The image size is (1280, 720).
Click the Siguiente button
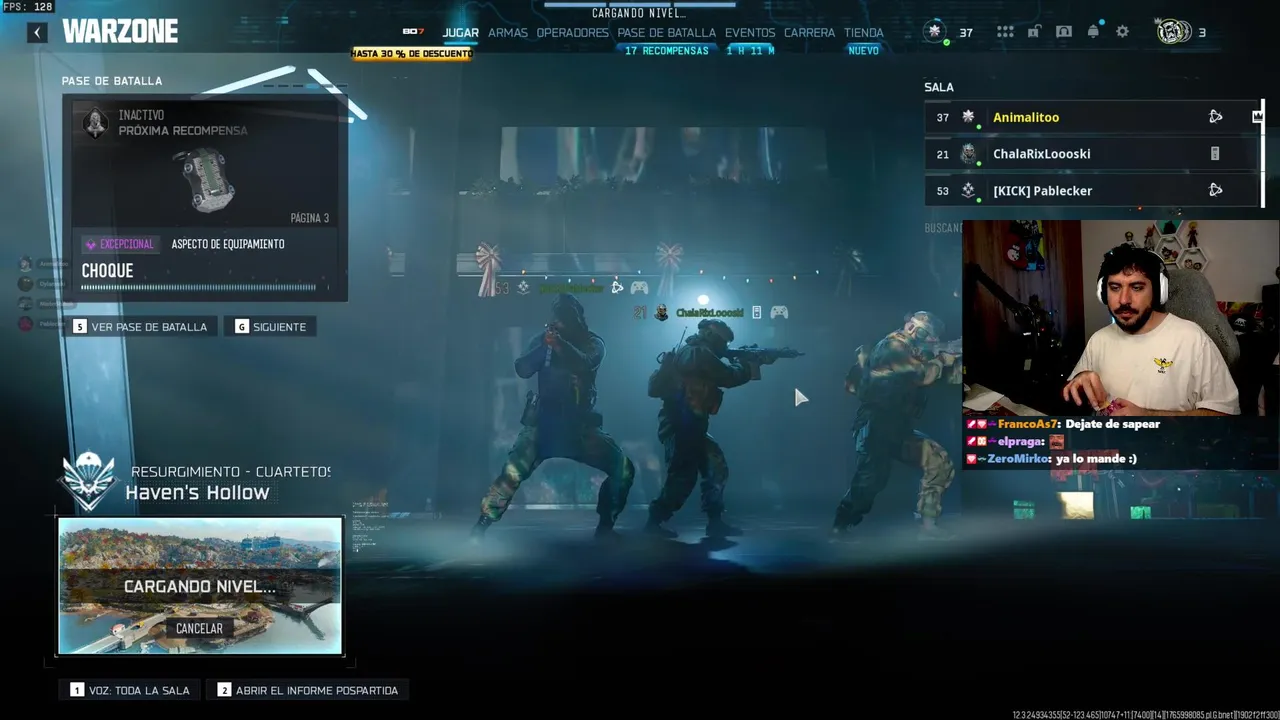(x=271, y=327)
